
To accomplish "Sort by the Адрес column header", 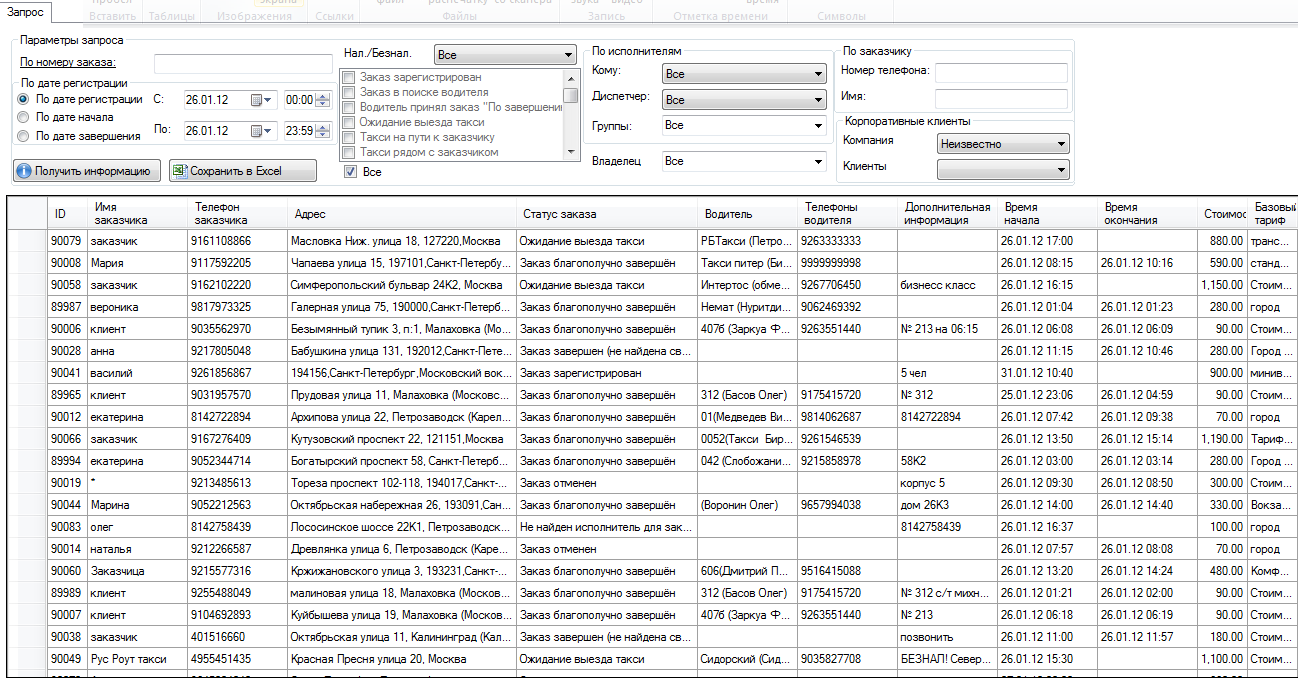I will click(x=402, y=214).
